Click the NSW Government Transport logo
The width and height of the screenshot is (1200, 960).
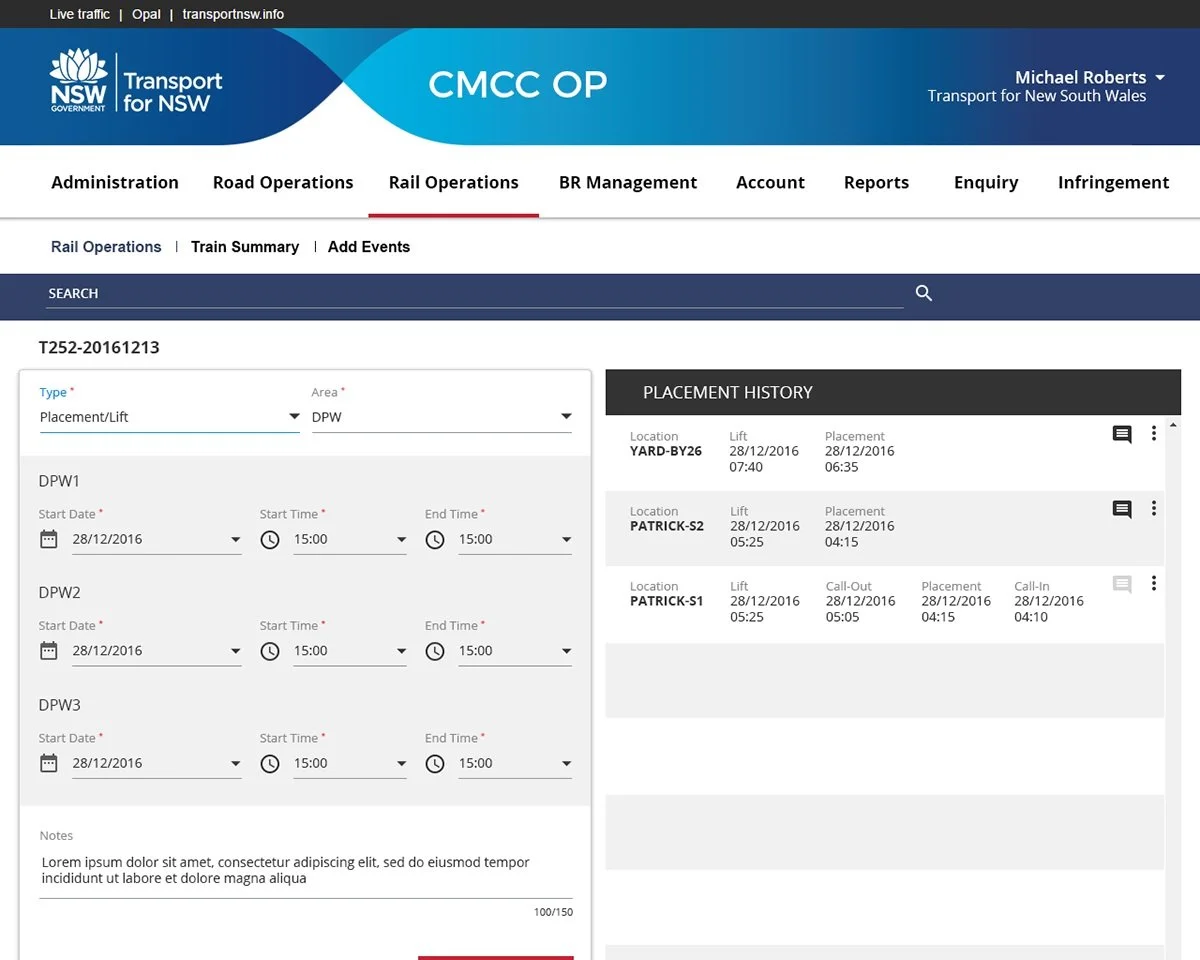tap(136, 82)
